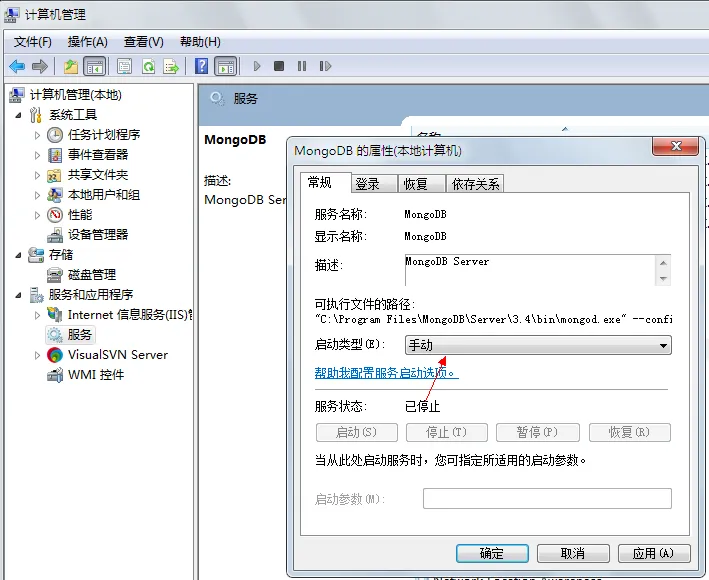Select 共享文件夹 tree item
The image size is (709, 580).
point(98,174)
